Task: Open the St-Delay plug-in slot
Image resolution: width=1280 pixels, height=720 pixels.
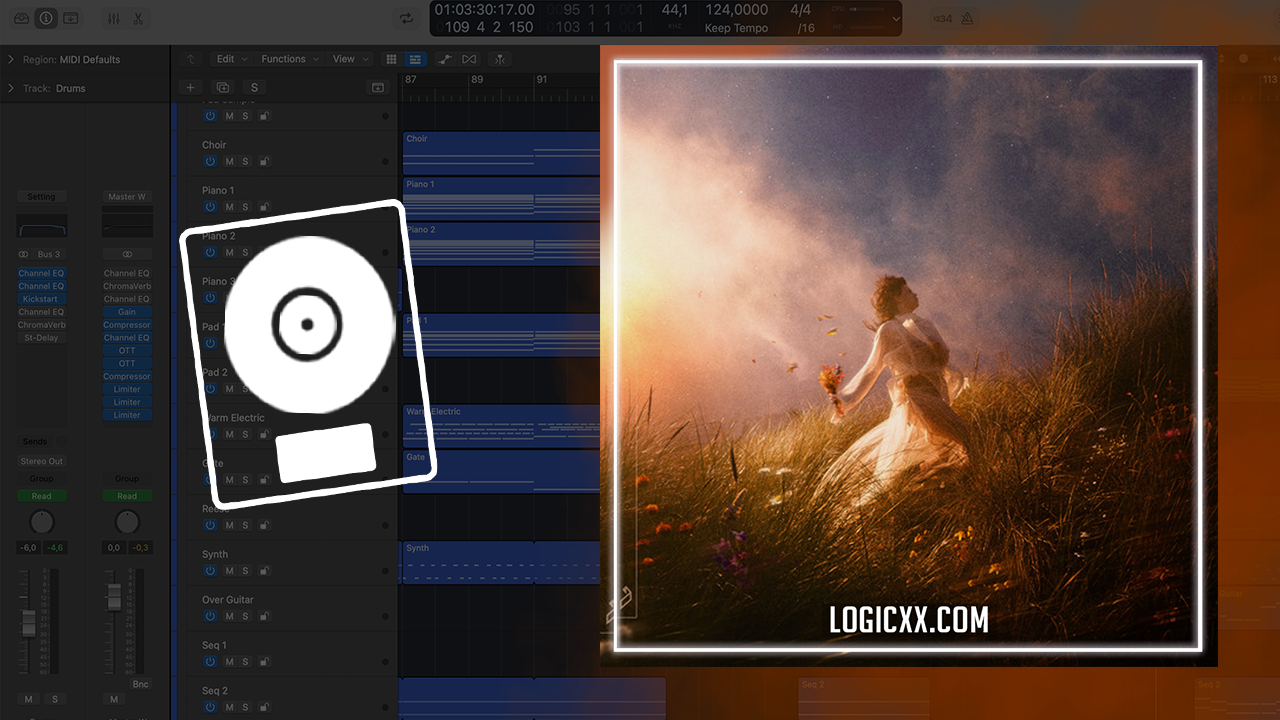Action: 41,338
